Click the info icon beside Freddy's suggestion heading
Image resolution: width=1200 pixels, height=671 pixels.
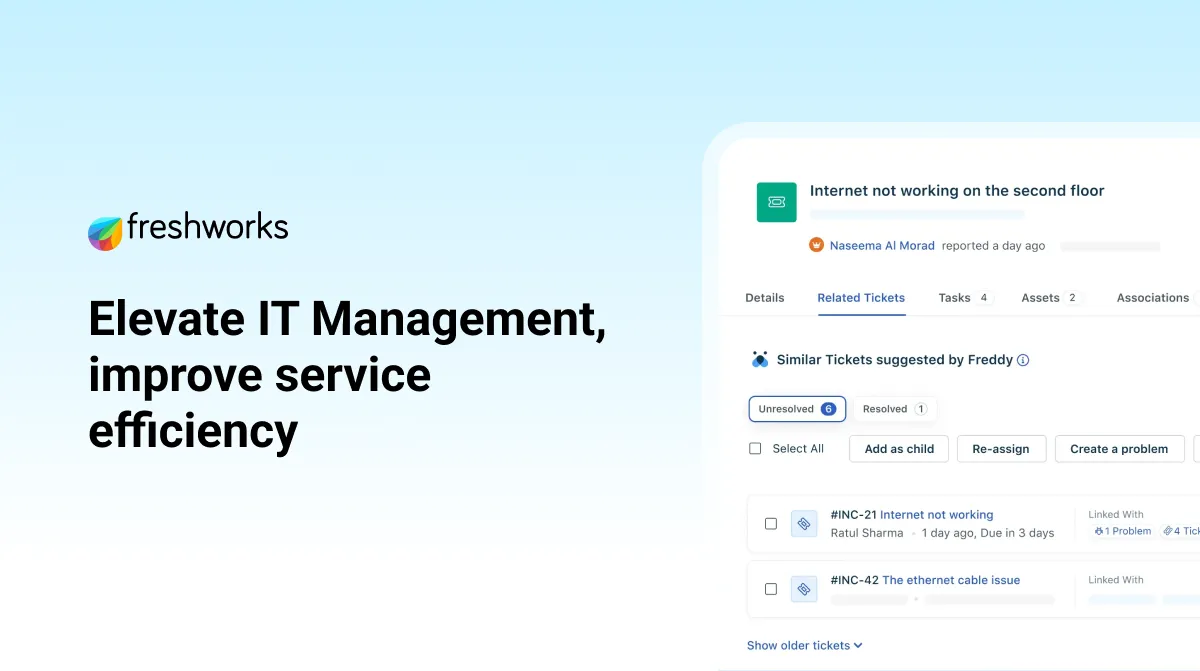[x=1022, y=359]
